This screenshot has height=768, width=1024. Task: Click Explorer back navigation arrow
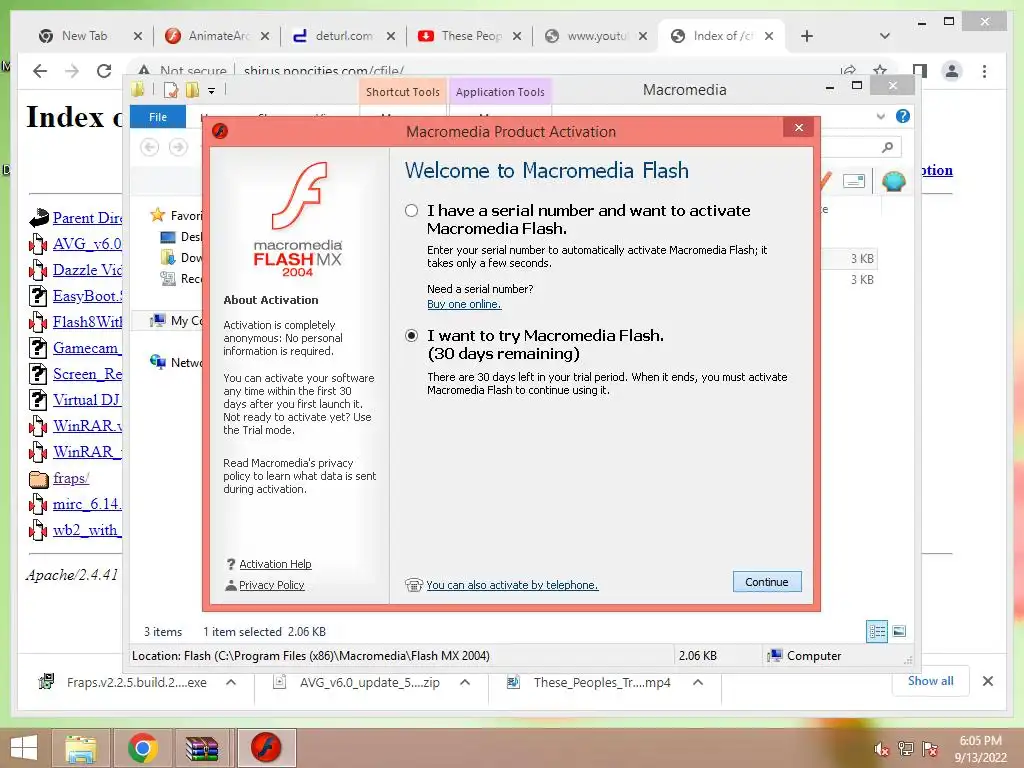pos(150,148)
